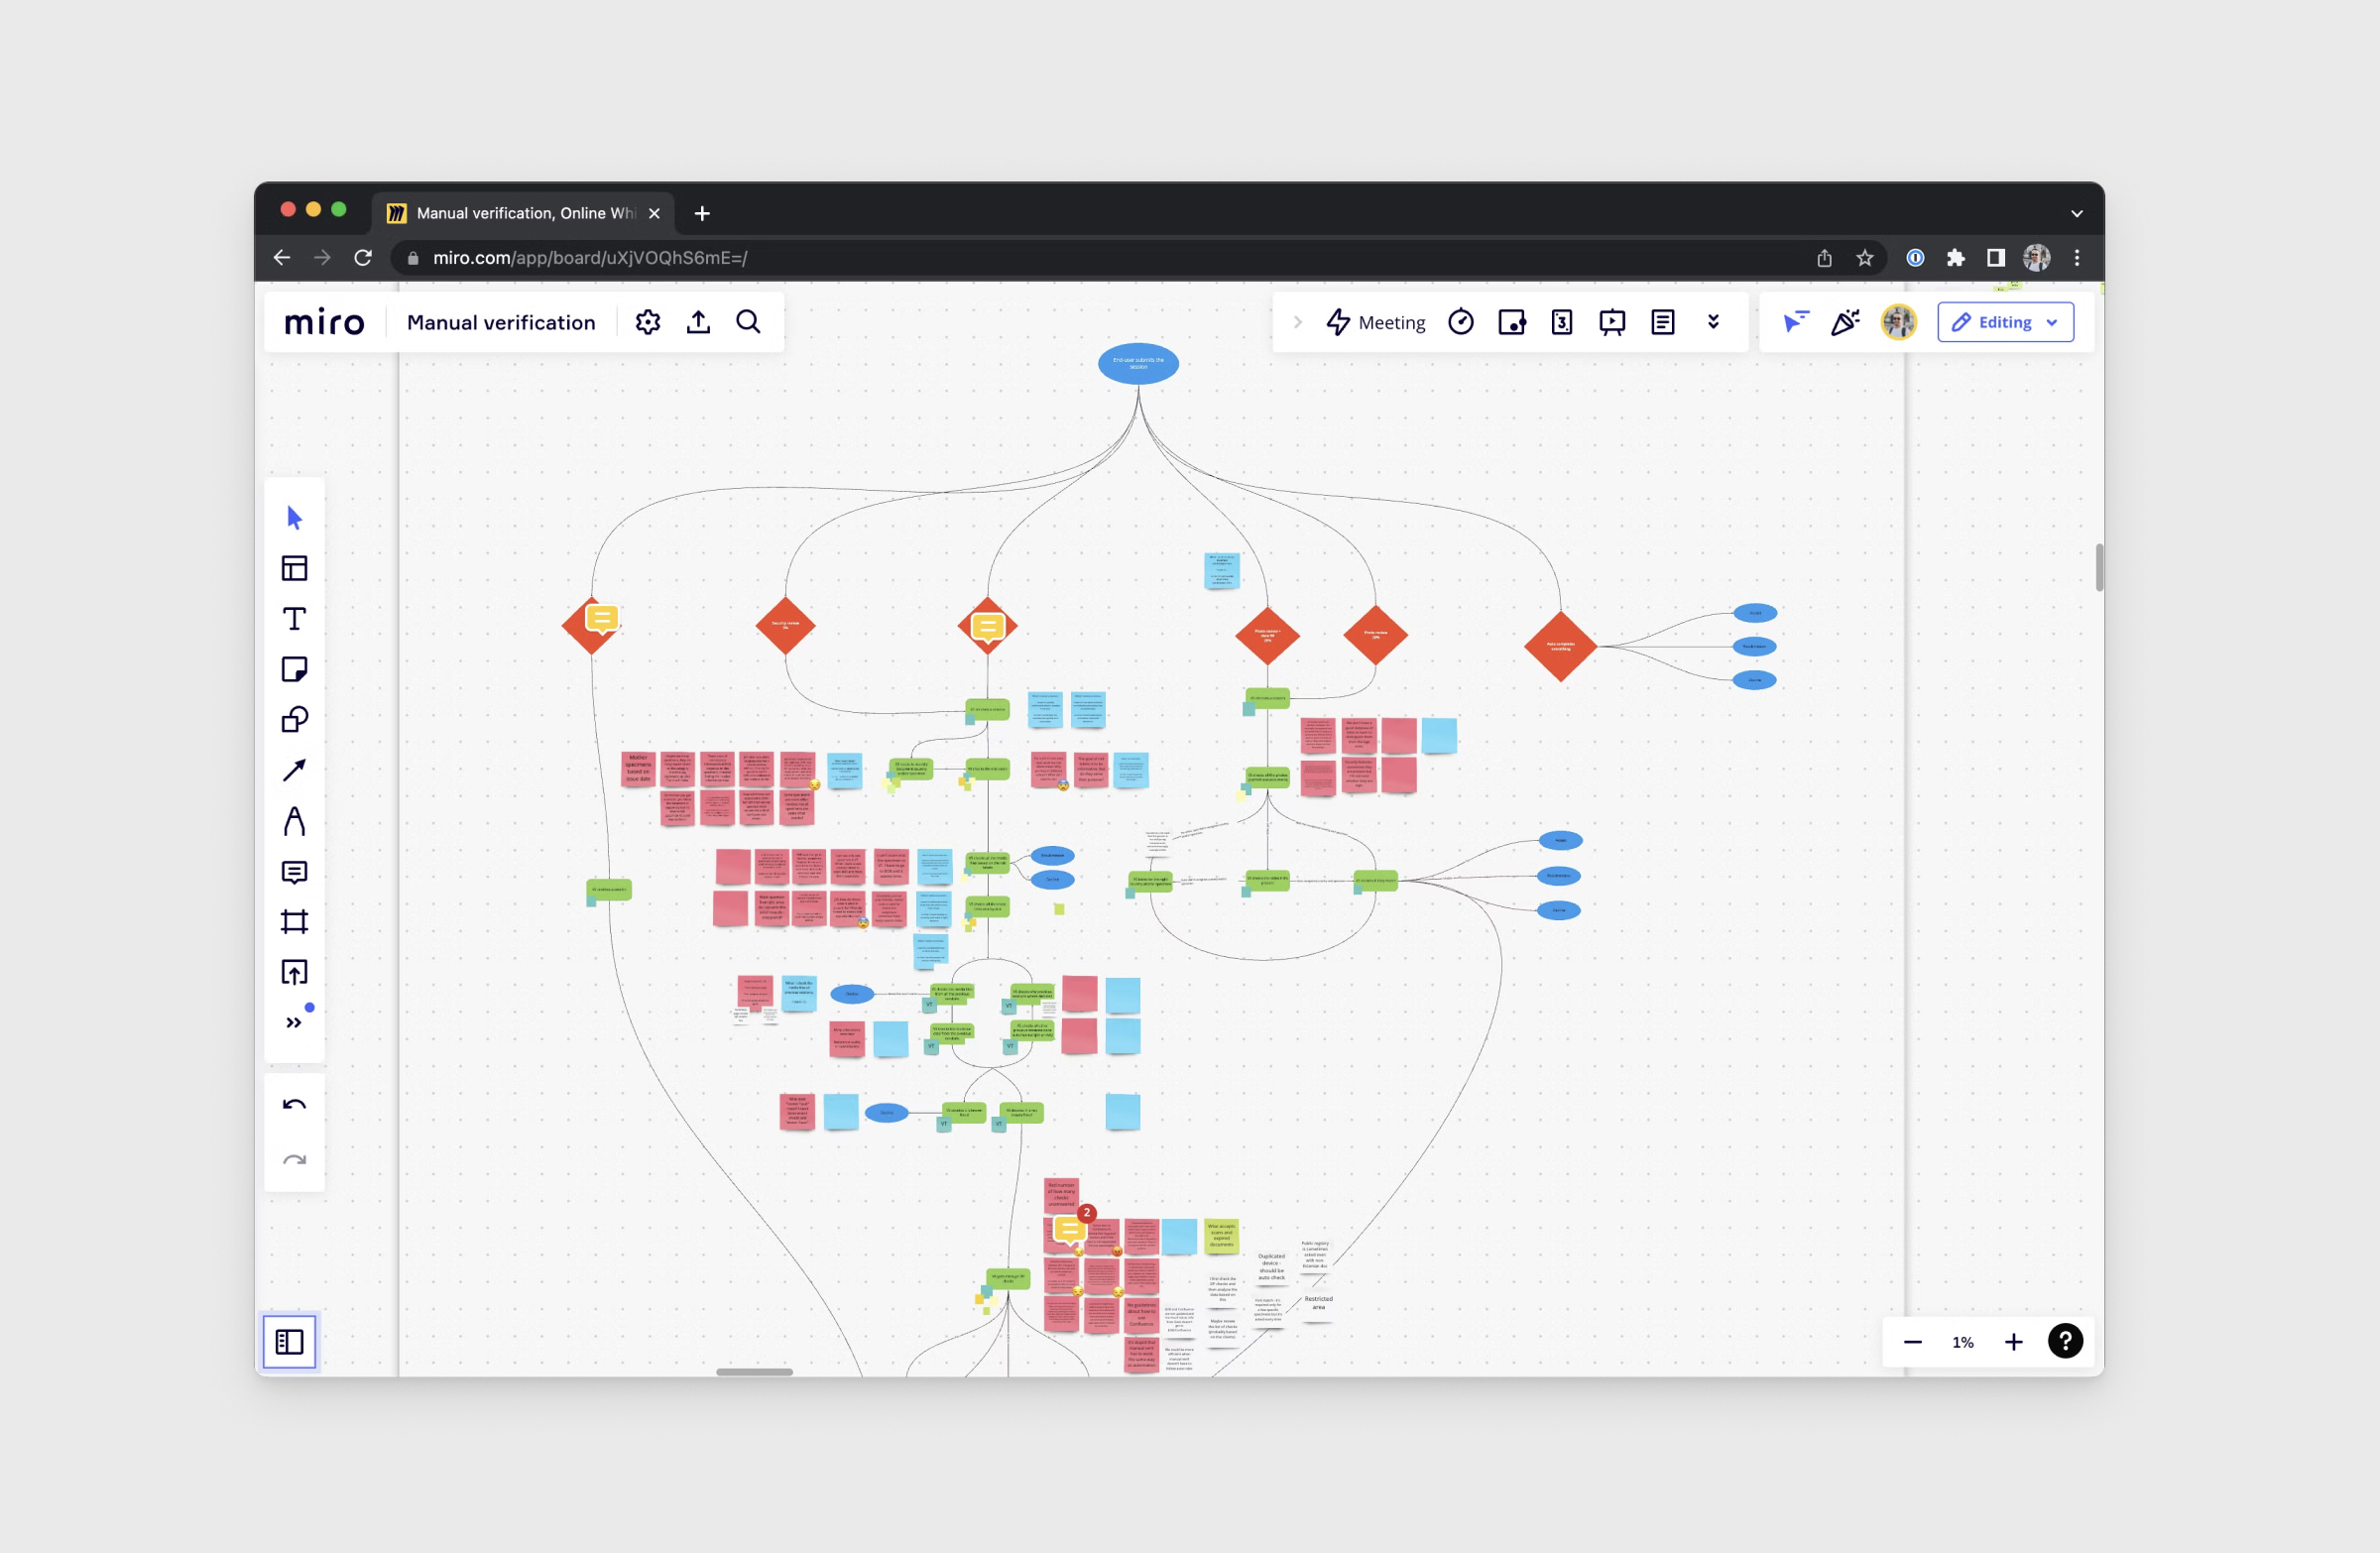The height and width of the screenshot is (1553, 2380).
Task: Select the Text tool in the left toolbar
Action: coord(294,619)
